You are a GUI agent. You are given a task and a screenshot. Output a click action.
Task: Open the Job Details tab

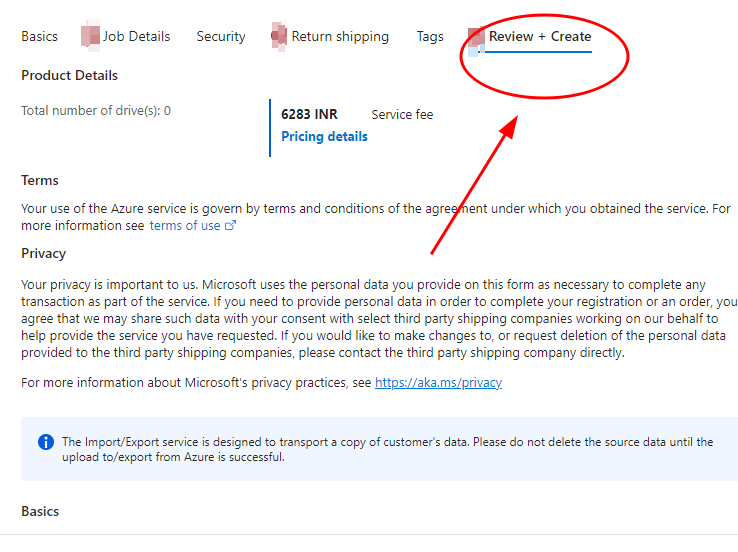click(136, 36)
